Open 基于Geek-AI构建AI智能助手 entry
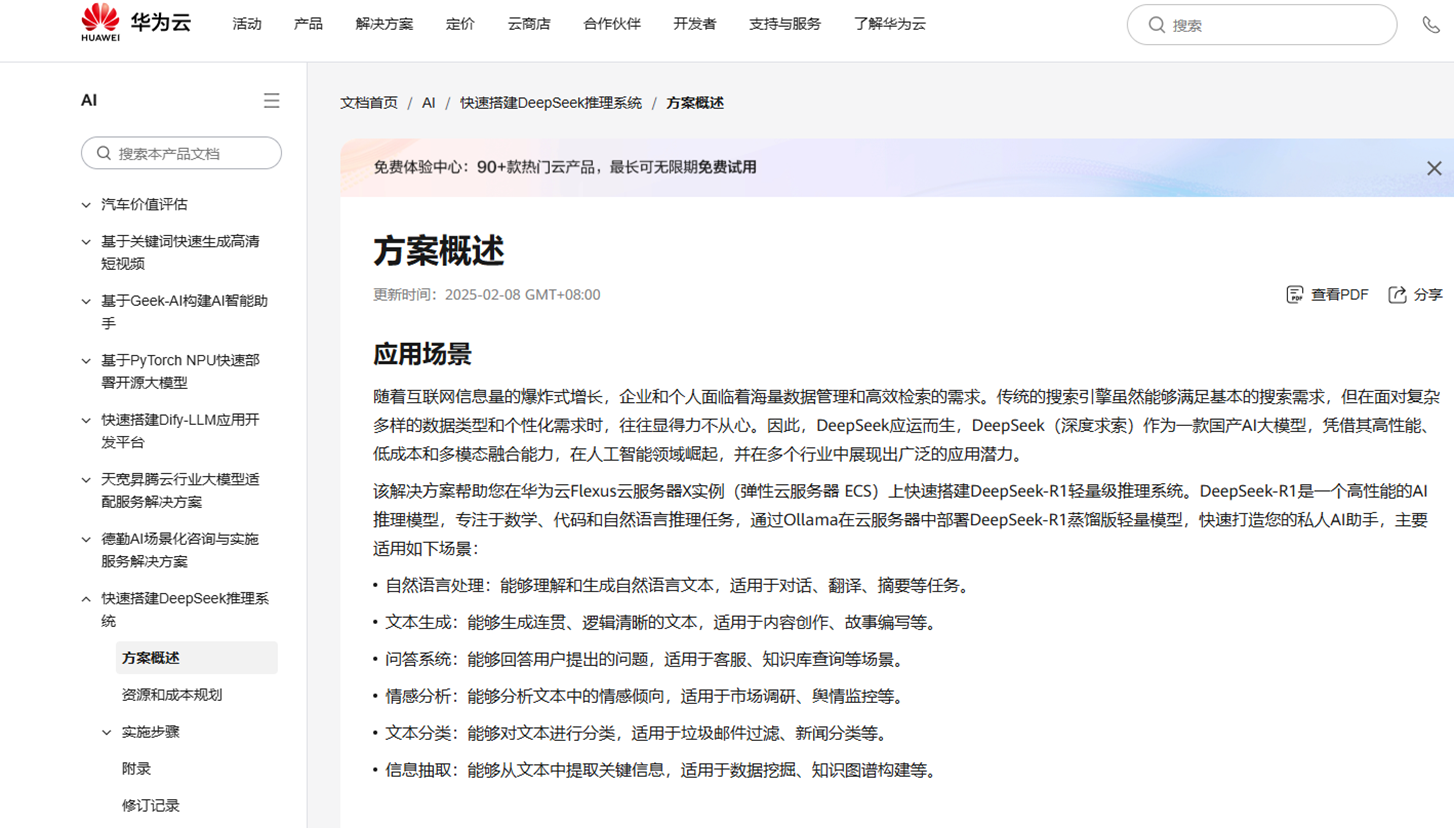Viewport: 1454px width, 828px height. pos(184,312)
